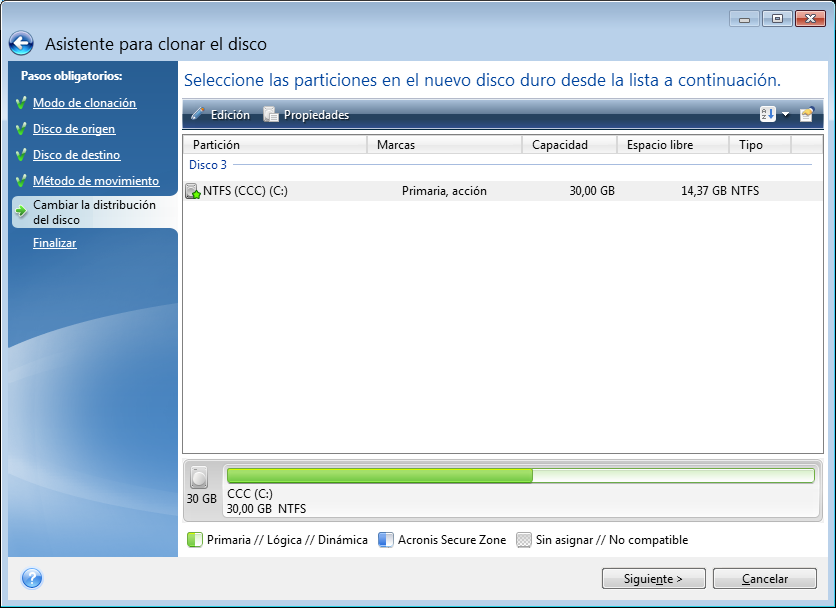Go to Disco de destino step

pos(76,155)
